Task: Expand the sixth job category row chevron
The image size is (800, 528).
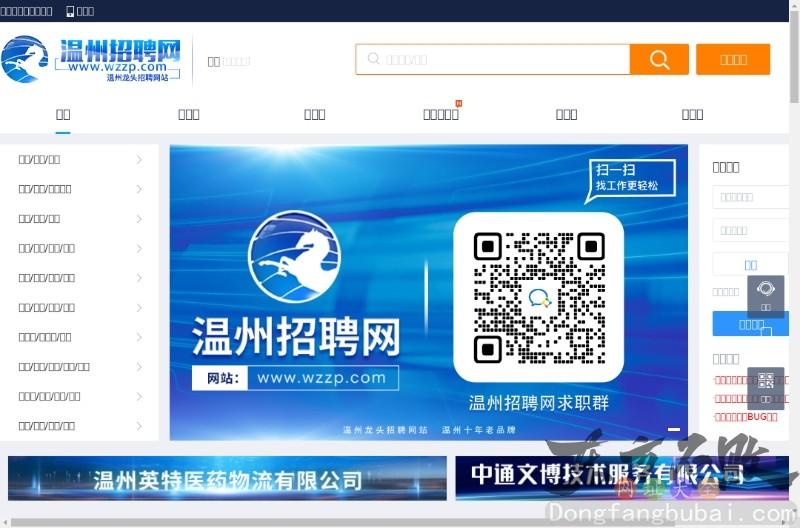Action: pos(139,308)
